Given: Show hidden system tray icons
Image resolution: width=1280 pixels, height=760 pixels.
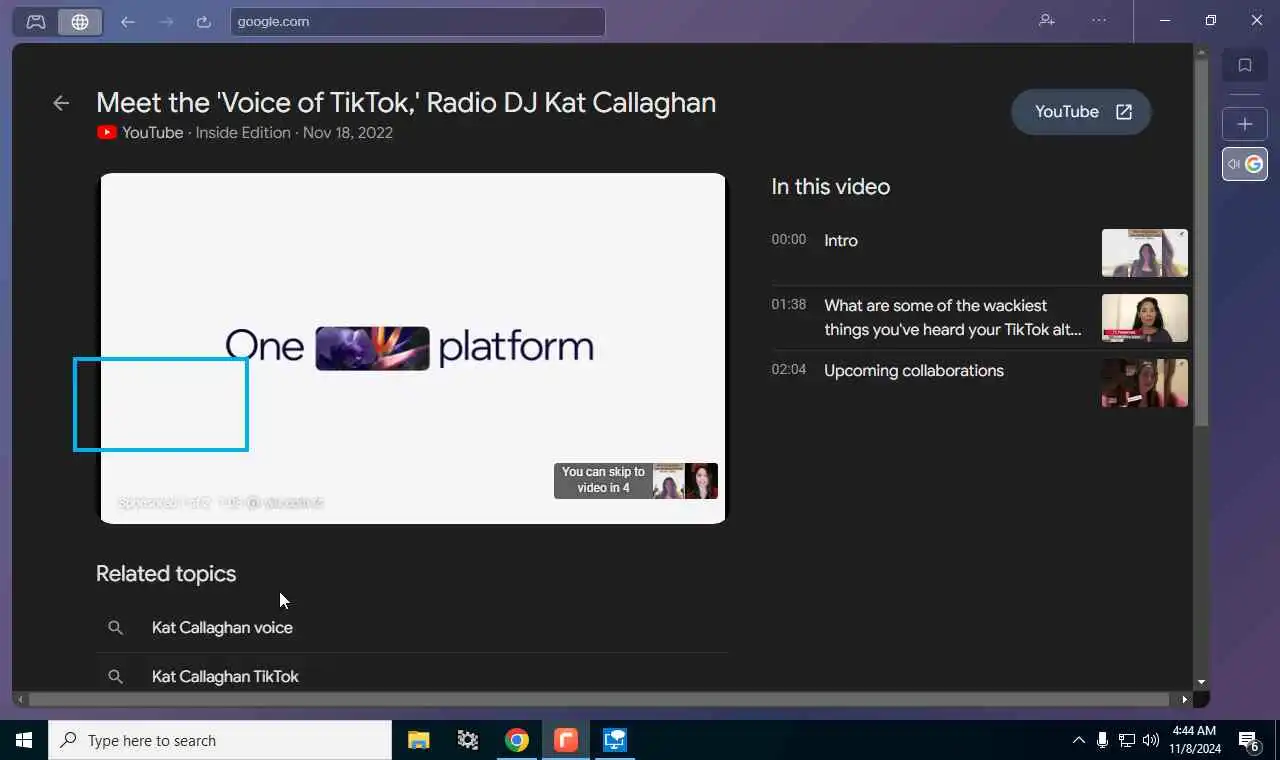Looking at the screenshot, I should (x=1078, y=740).
